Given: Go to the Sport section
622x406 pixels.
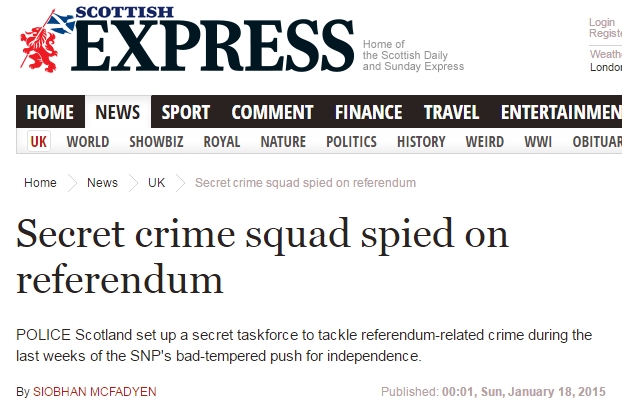Looking at the screenshot, I should point(186,112).
